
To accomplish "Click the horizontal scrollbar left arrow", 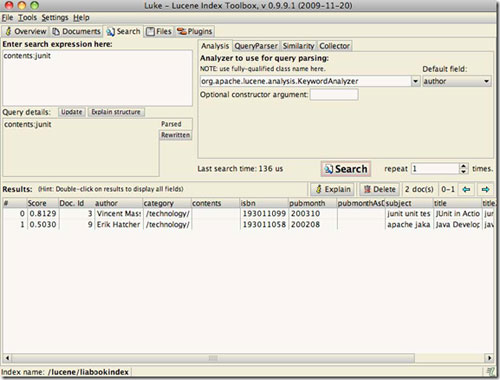I will click(x=7, y=358).
